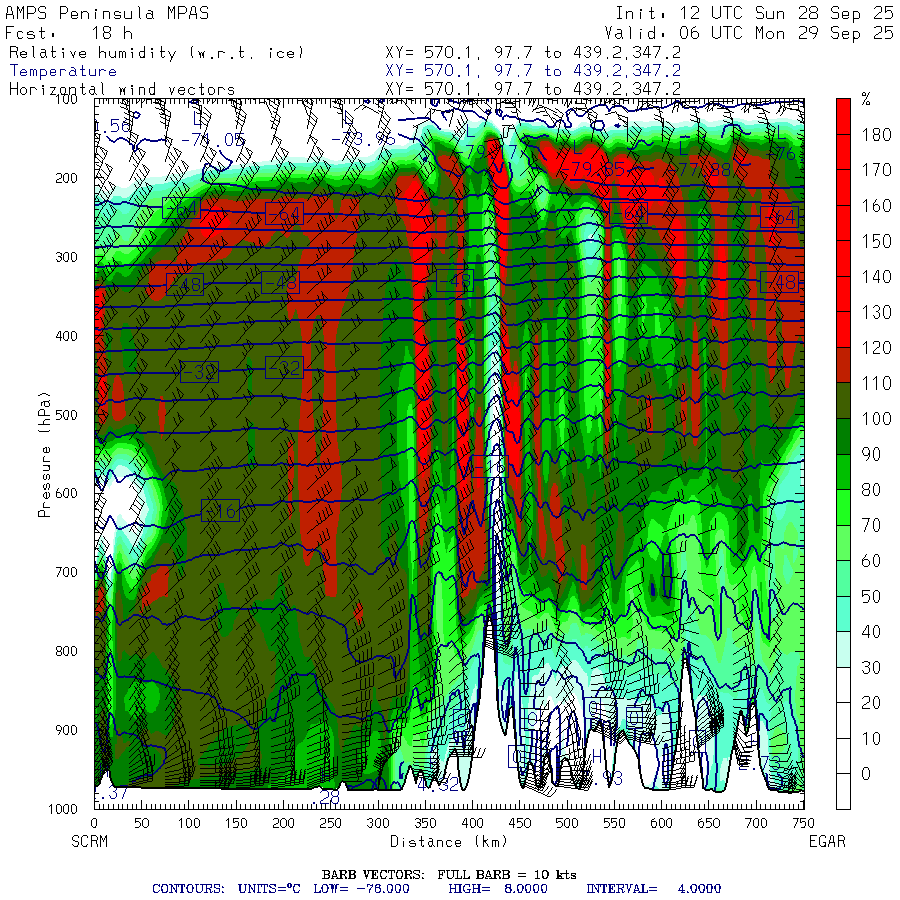Click the bright red 170–180 color bar segment
Image resolution: width=900 pixels, height=900 pixels.
click(843, 152)
